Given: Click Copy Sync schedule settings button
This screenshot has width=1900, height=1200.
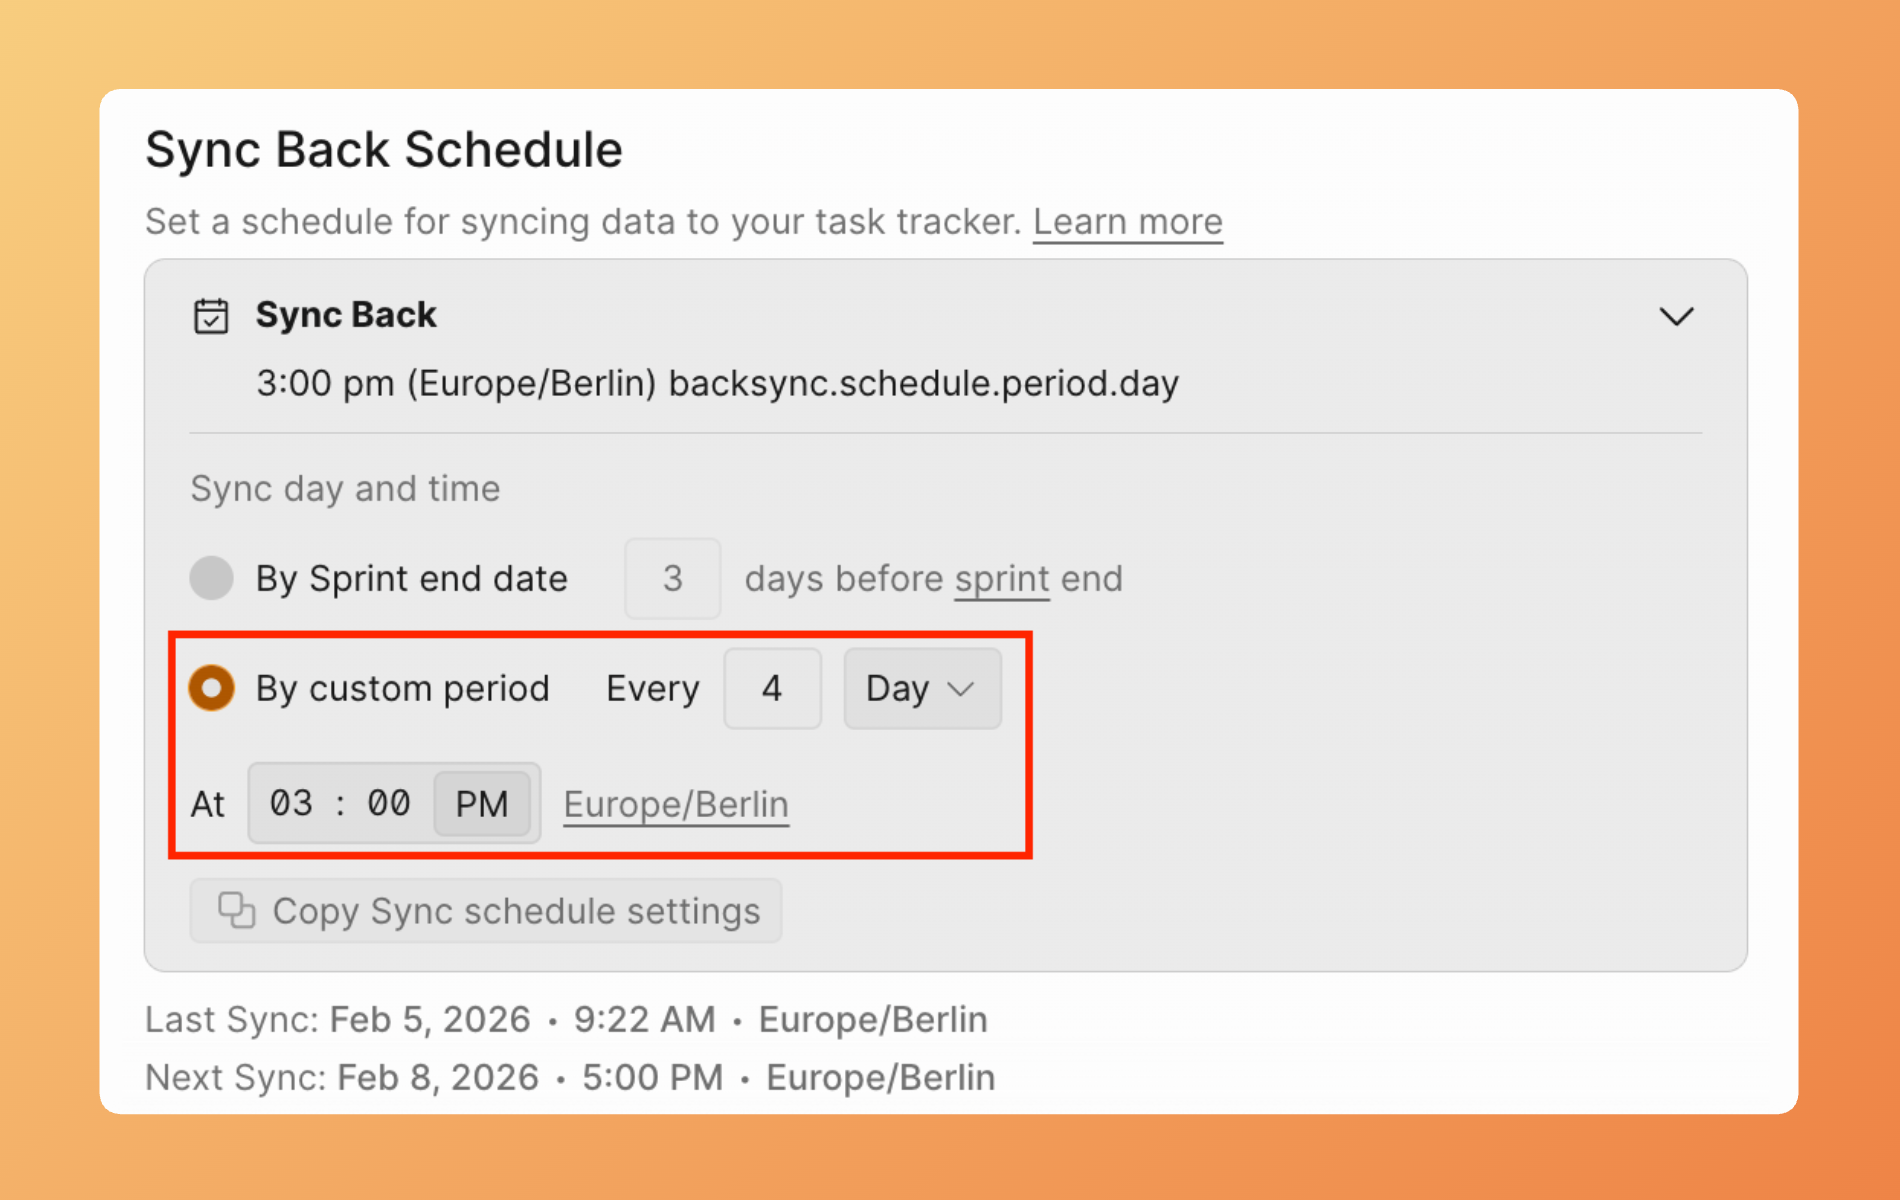Looking at the screenshot, I should click(x=486, y=910).
